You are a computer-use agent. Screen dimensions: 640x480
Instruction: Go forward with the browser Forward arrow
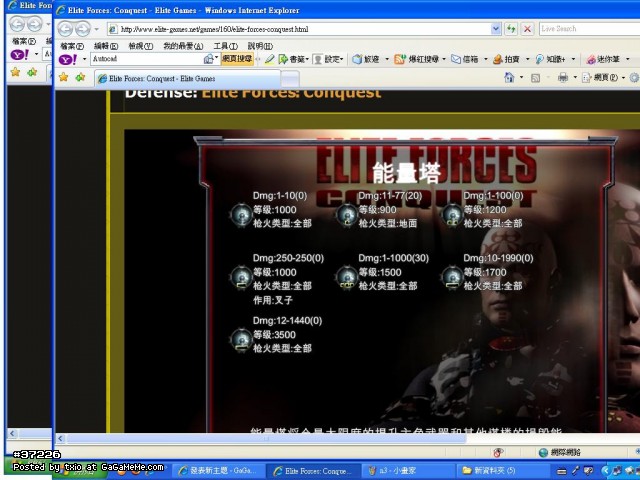point(83,29)
